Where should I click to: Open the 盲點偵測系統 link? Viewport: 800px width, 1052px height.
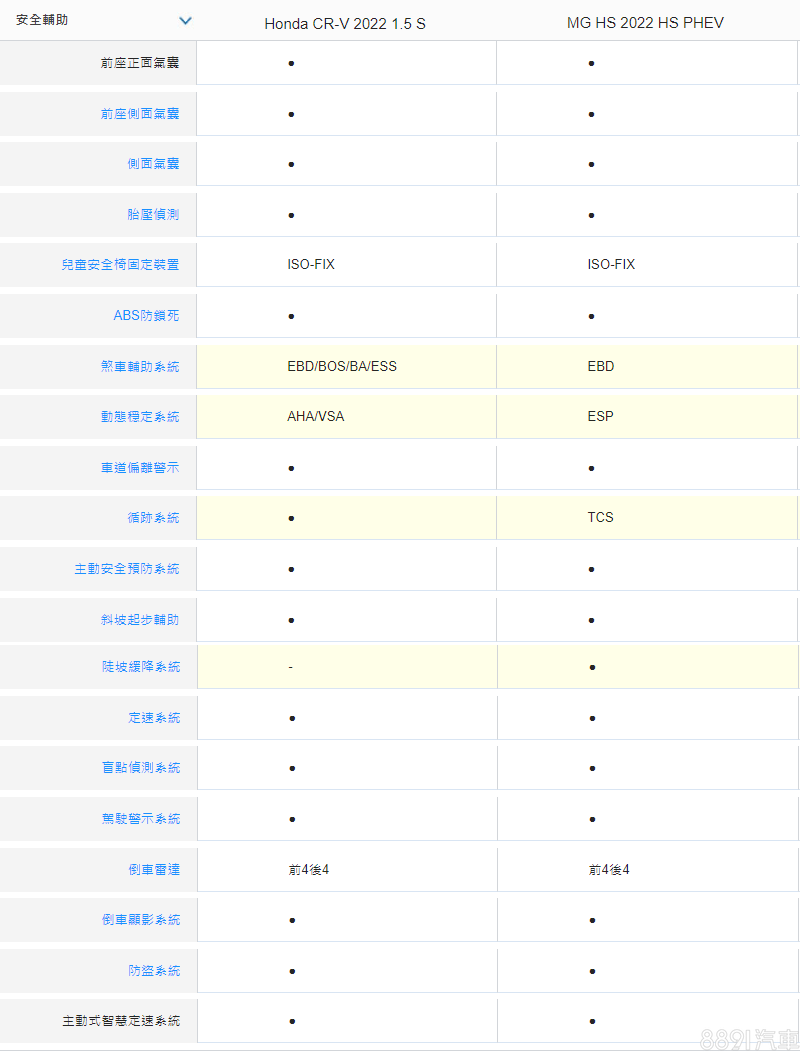(141, 768)
